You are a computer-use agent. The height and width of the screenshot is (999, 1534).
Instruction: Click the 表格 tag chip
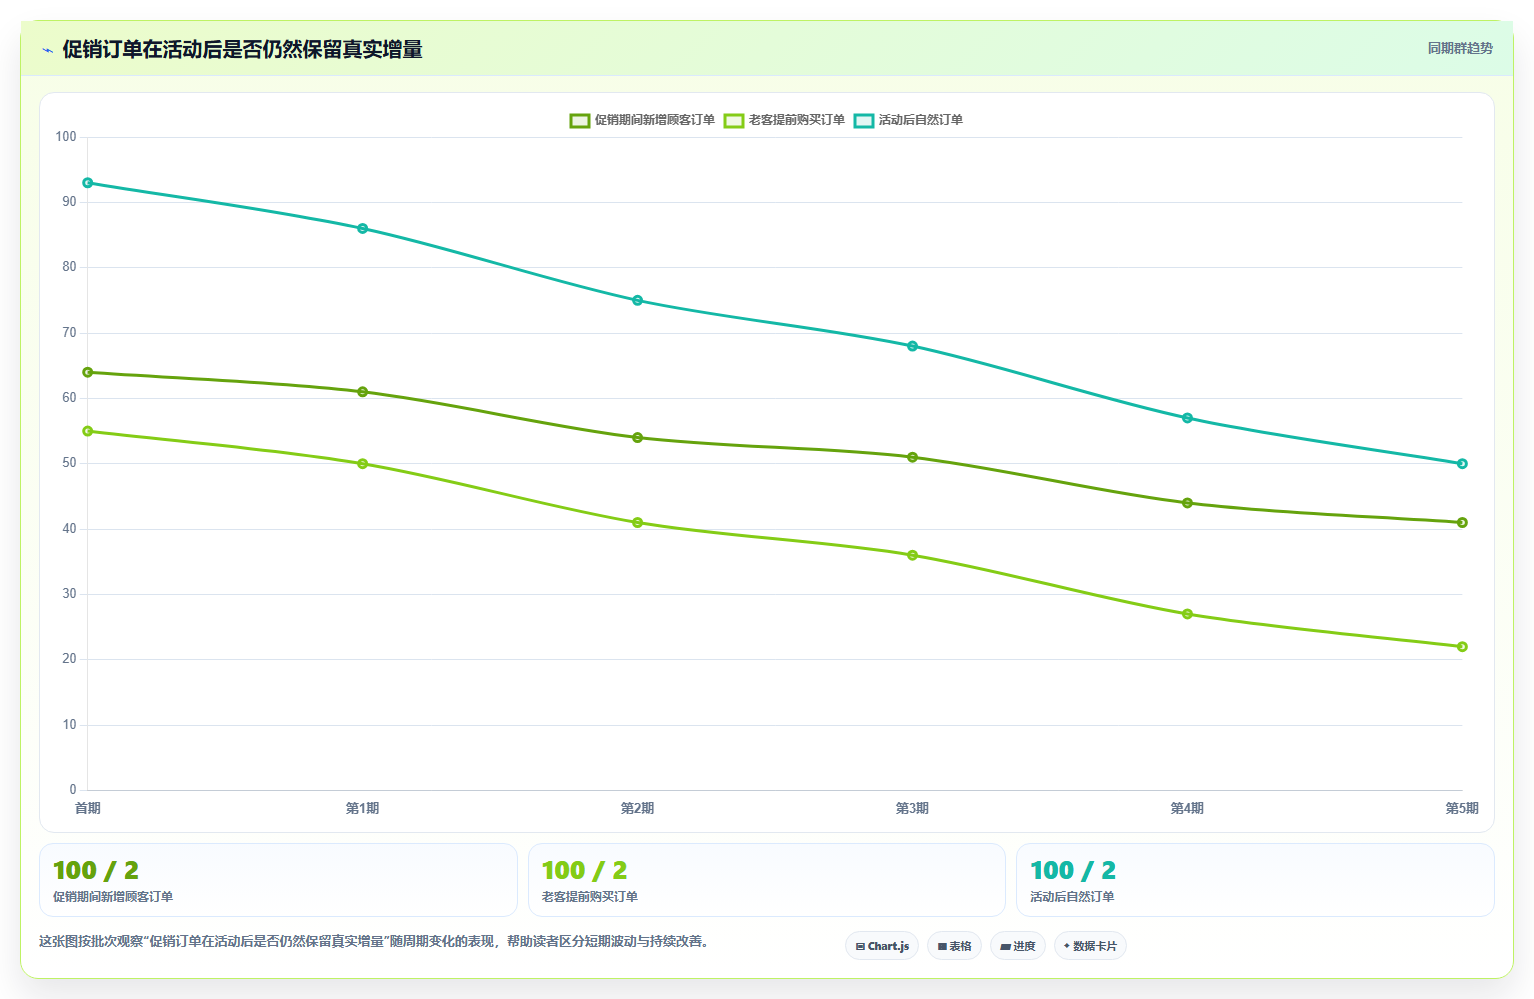tap(954, 946)
